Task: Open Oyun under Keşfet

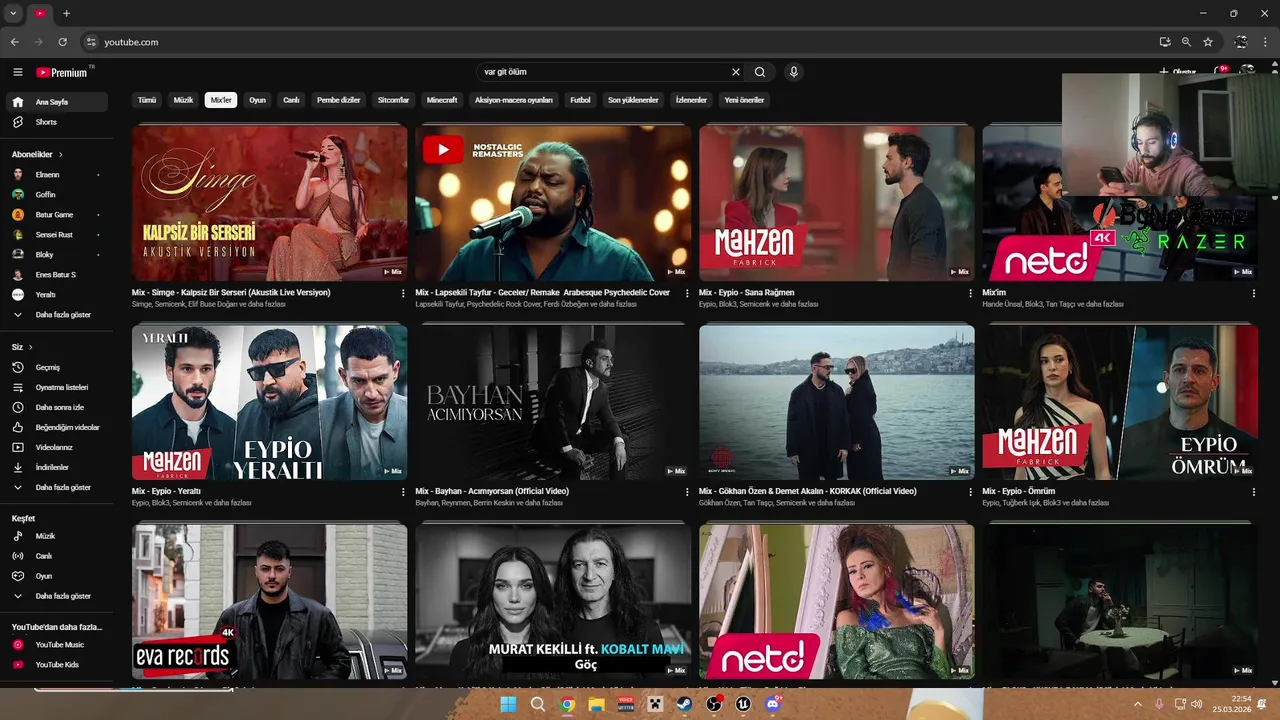Action: 58,576
